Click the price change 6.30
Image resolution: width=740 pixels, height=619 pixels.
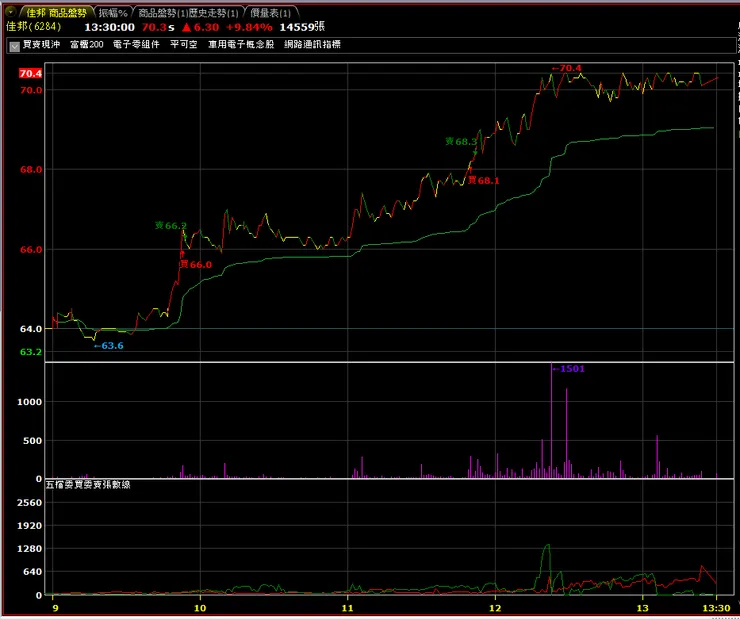[x=206, y=27]
